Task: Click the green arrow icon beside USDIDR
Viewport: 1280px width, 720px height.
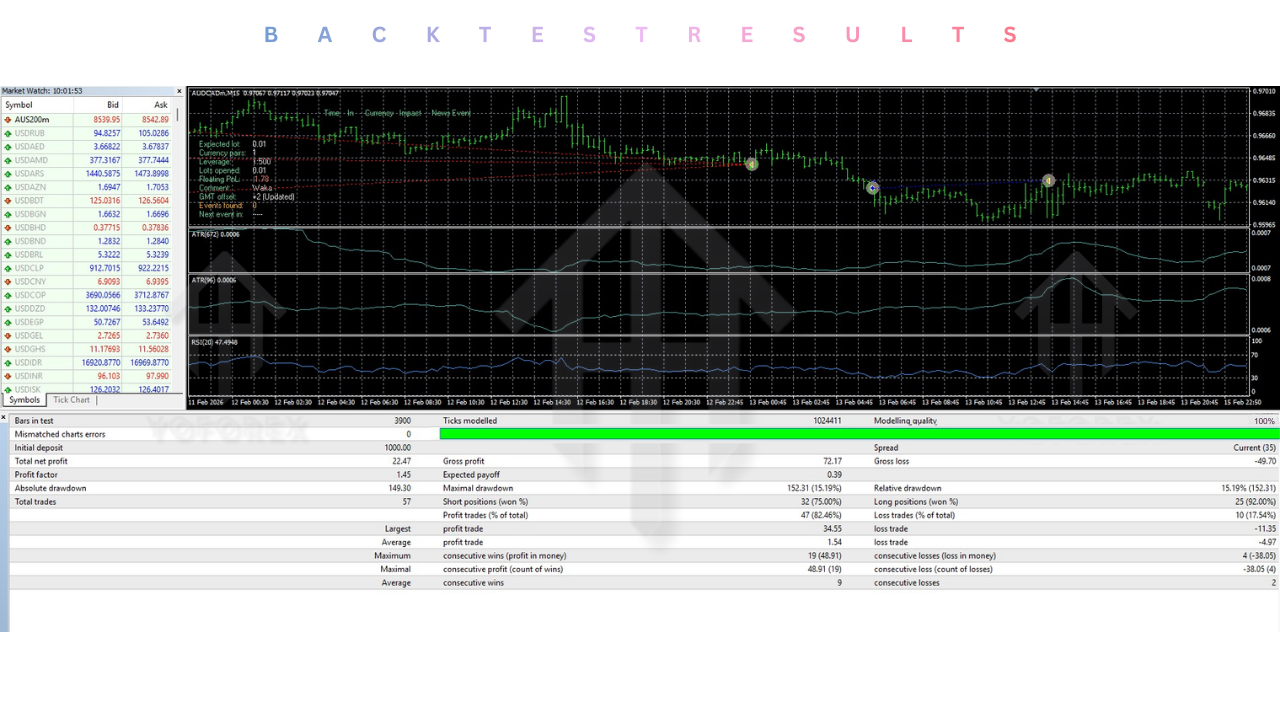Action: click(x=8, y=362)
